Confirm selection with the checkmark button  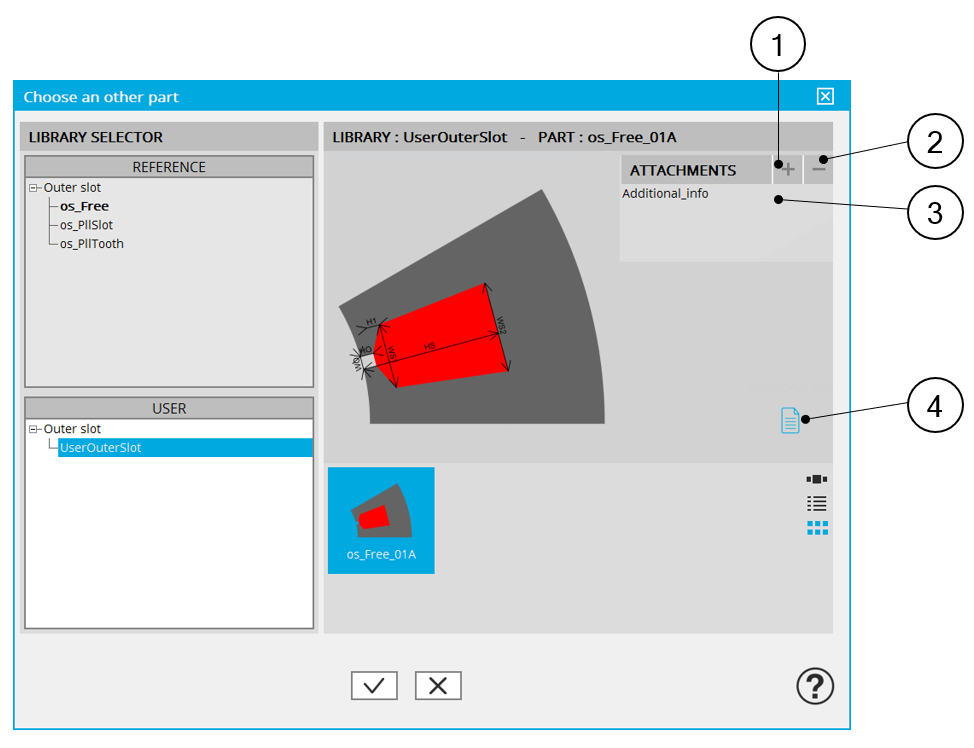374,686
